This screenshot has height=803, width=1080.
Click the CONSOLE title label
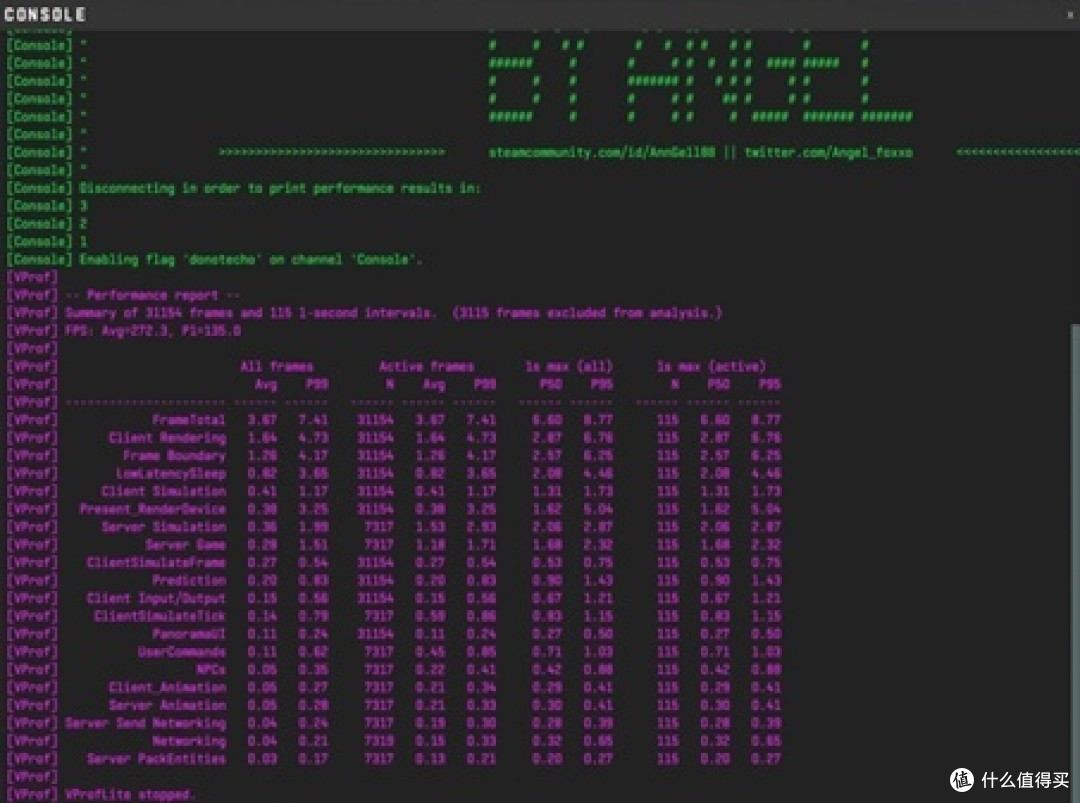coord(45,14)
